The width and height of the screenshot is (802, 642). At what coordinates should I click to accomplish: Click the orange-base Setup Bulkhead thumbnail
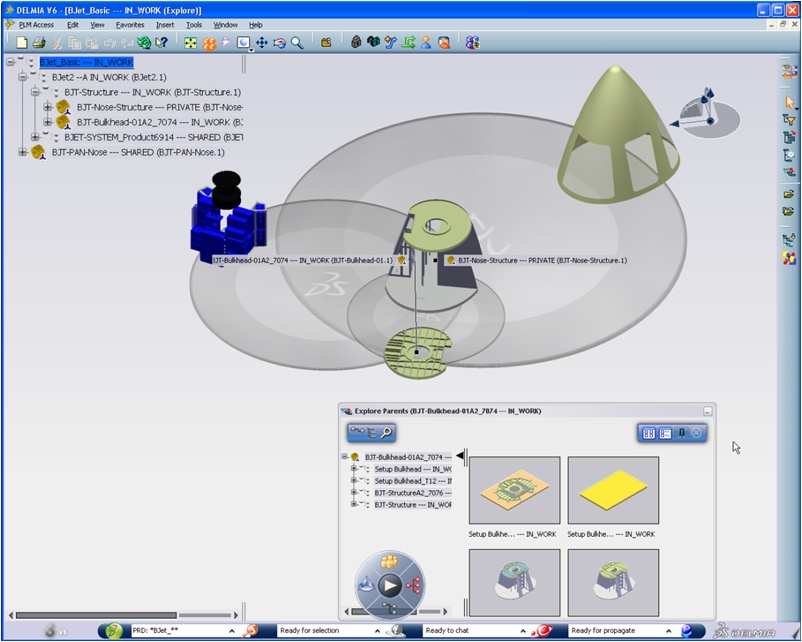tap(515, 490)
